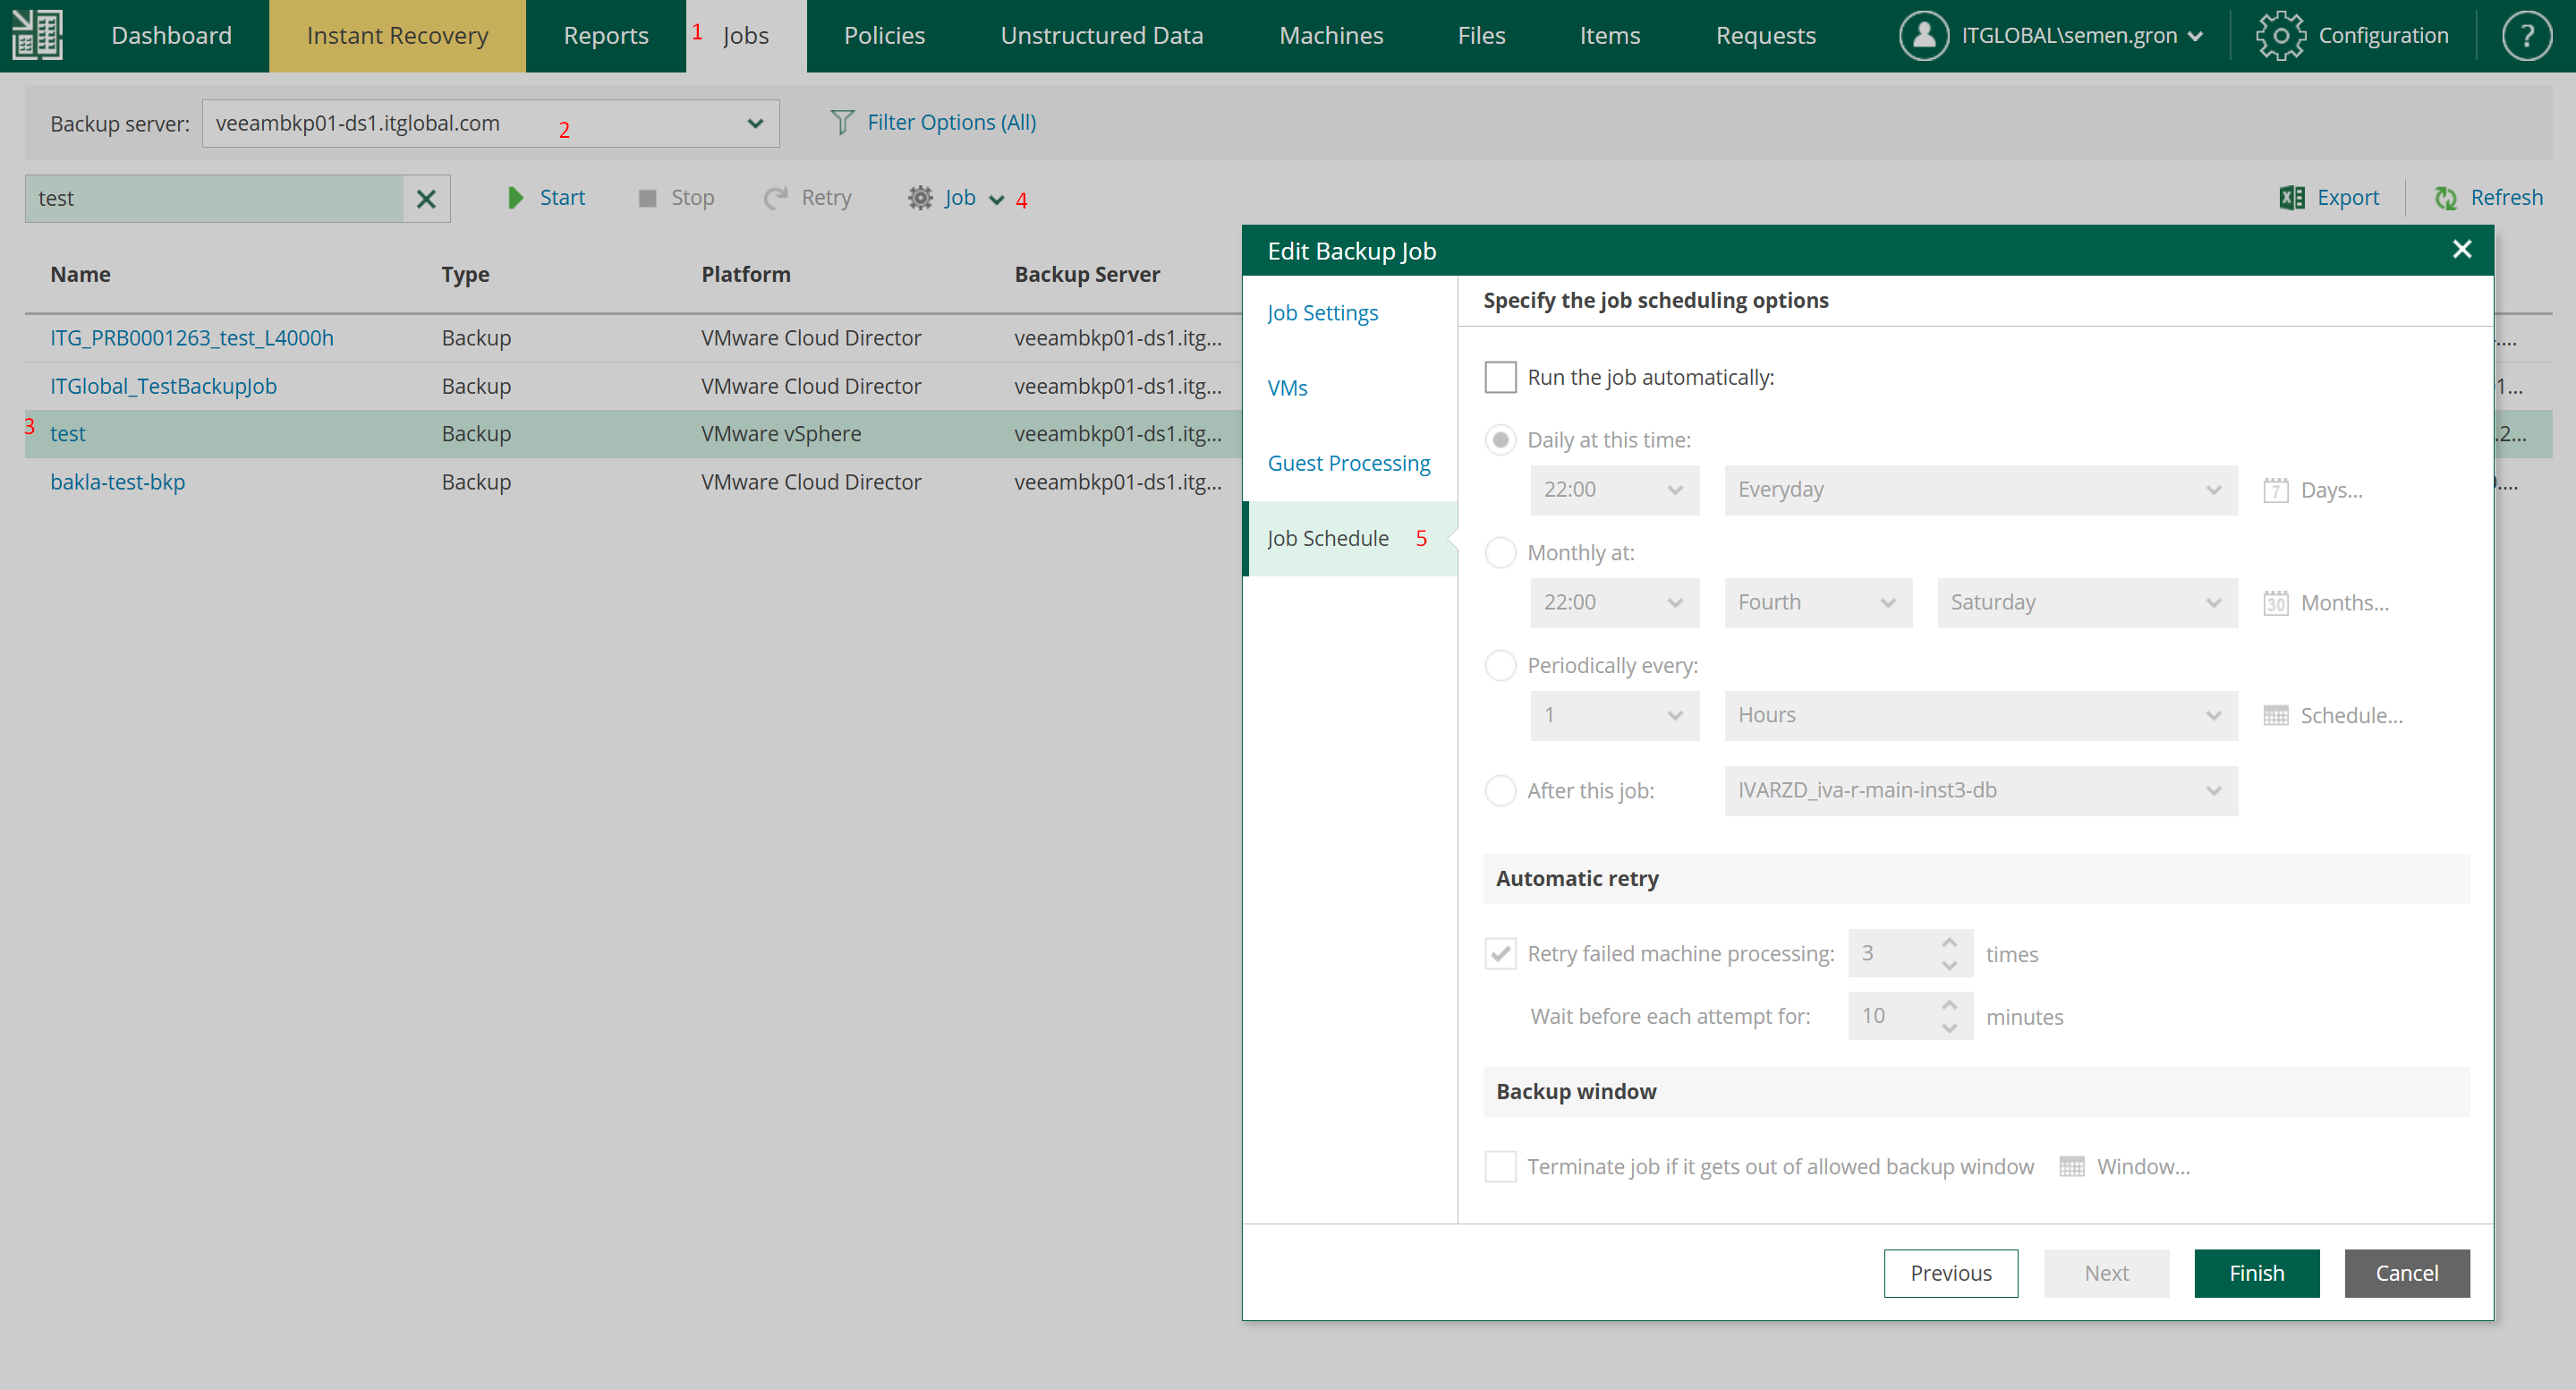Enable Run the job automatically checkbox

point(1500,377)
